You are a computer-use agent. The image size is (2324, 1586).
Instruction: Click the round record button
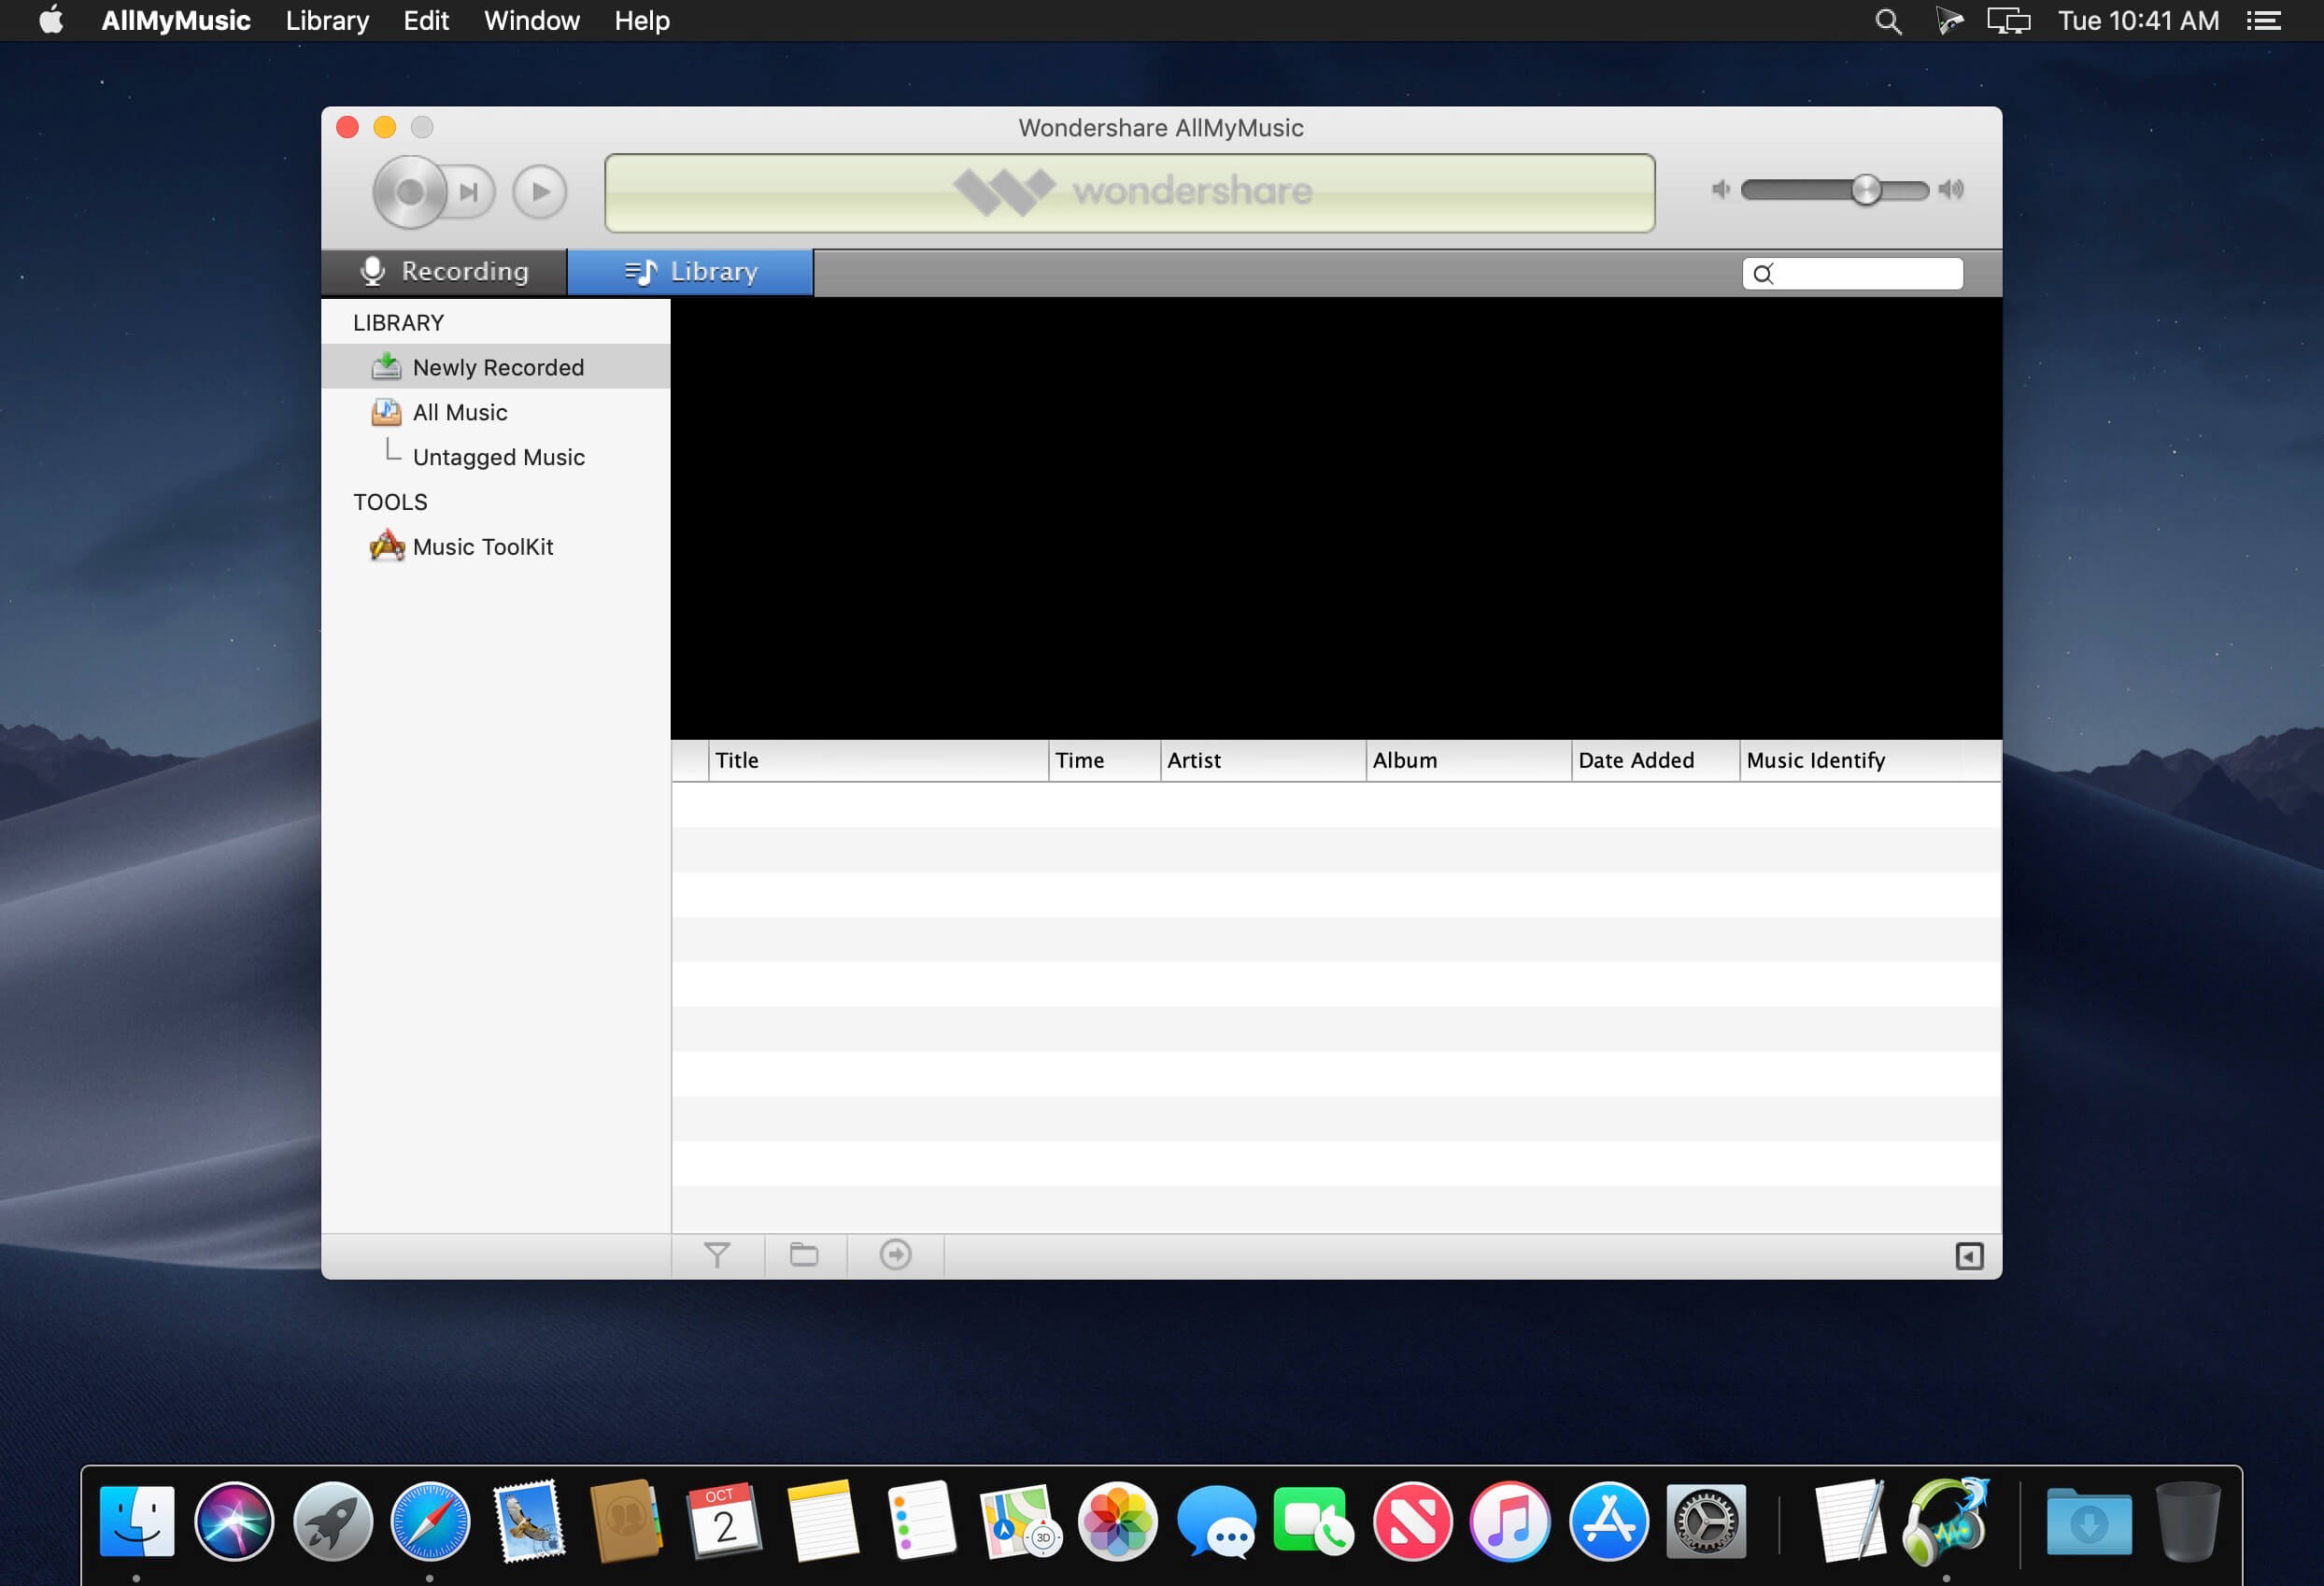click(x=409, y=191)
